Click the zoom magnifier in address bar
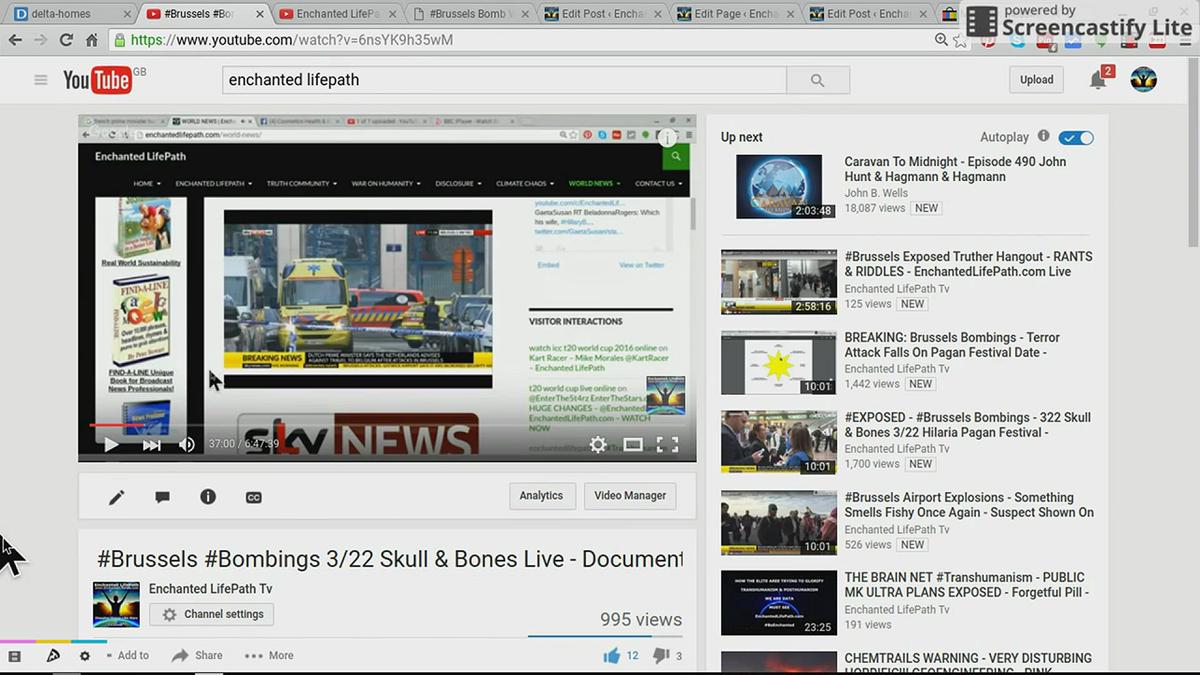 (941, 40)
